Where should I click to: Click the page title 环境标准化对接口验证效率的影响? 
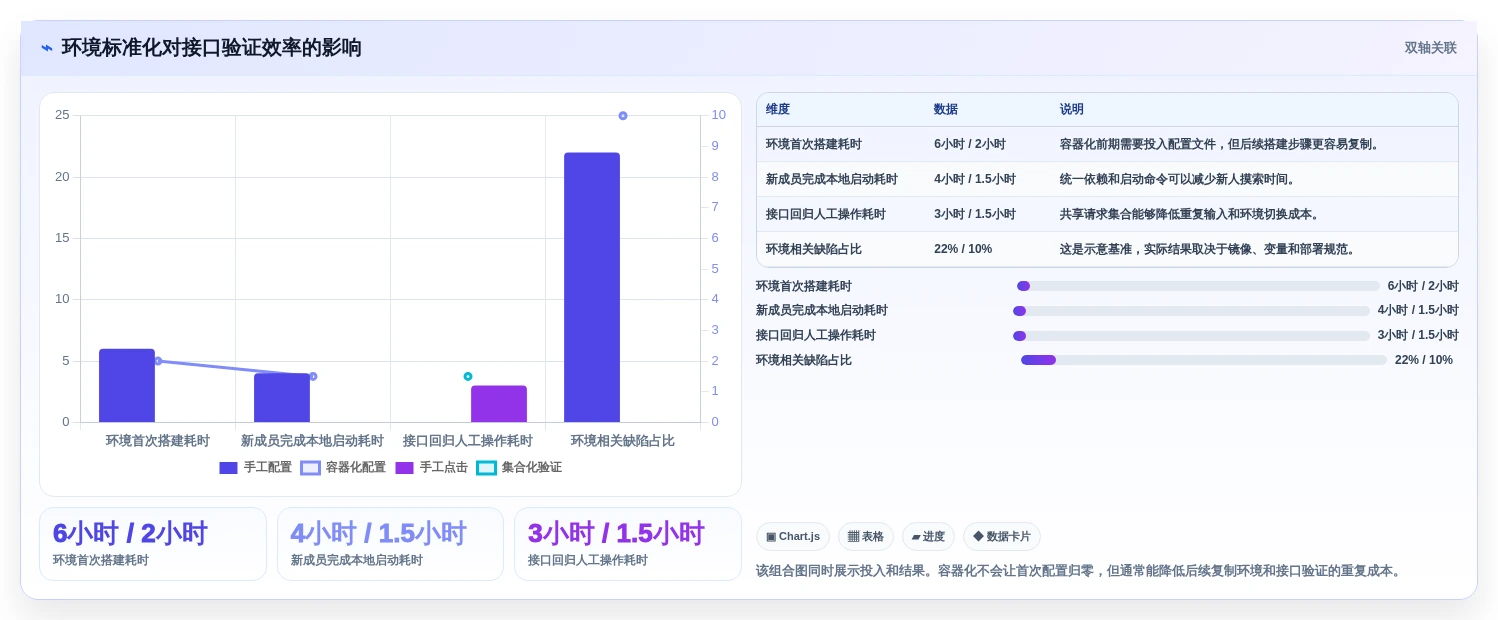tap(212, 48)
